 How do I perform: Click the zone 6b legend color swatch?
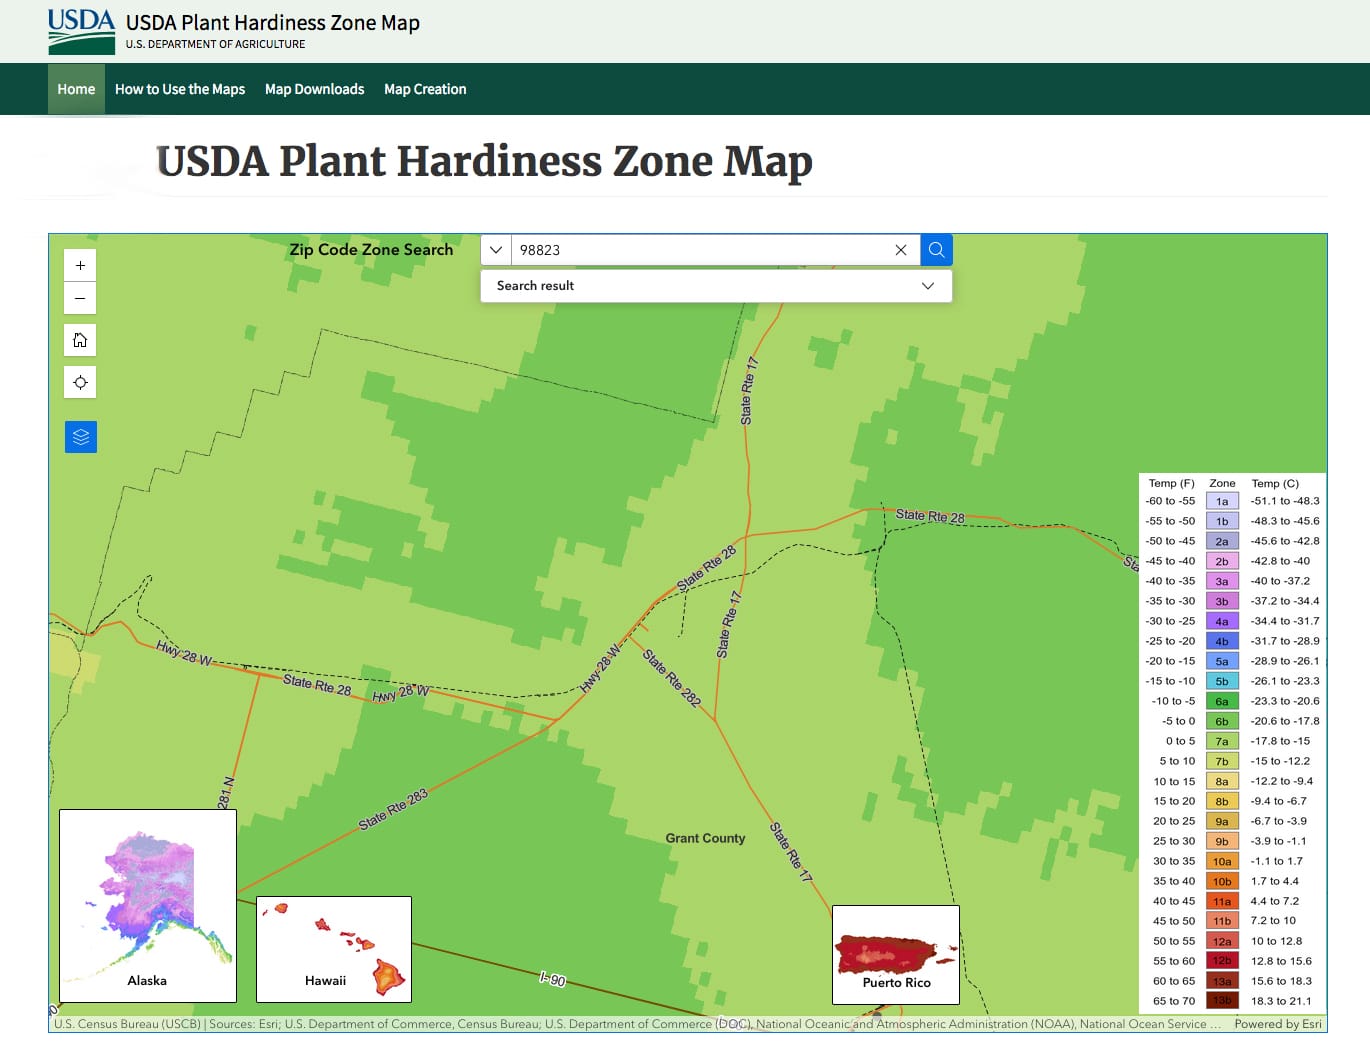pyautogui.click(x=1222, y=721)
